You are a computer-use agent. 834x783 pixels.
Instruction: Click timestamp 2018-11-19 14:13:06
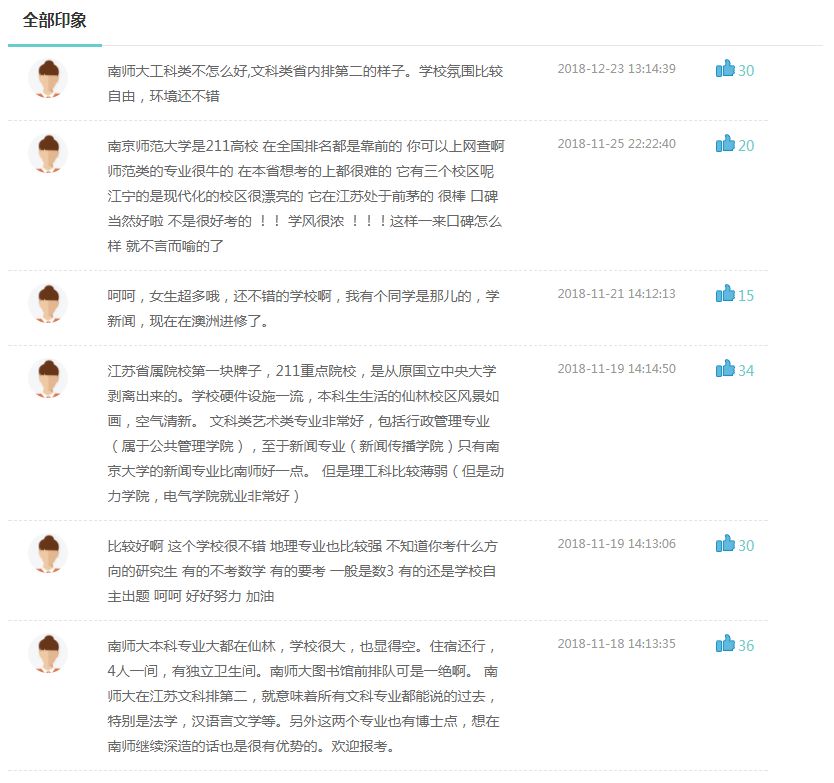click(616, 544)
